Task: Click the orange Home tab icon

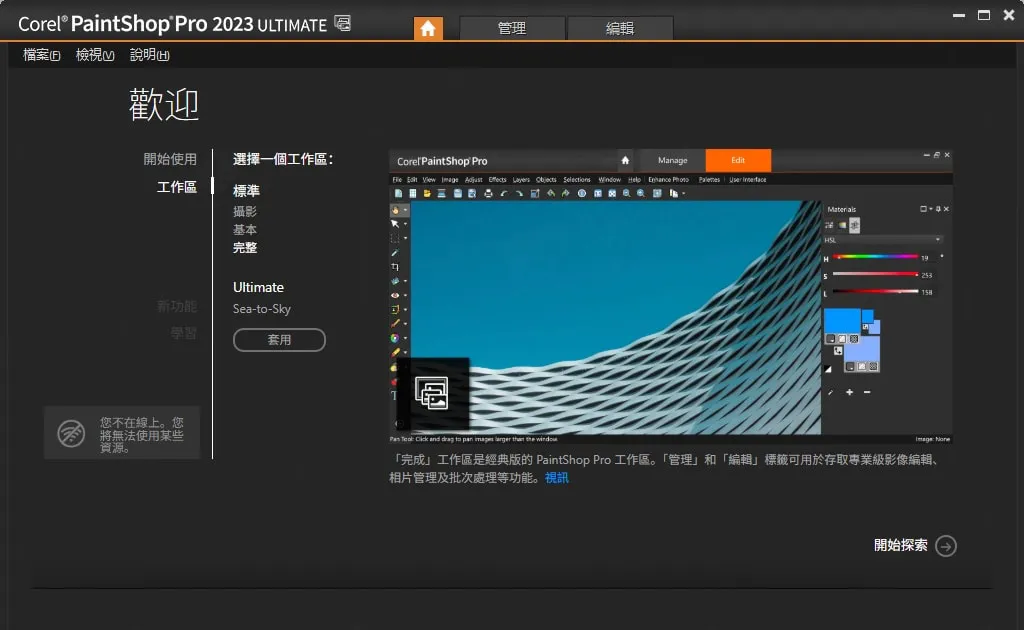Action: pyautogui.click(x=428, y=29)
